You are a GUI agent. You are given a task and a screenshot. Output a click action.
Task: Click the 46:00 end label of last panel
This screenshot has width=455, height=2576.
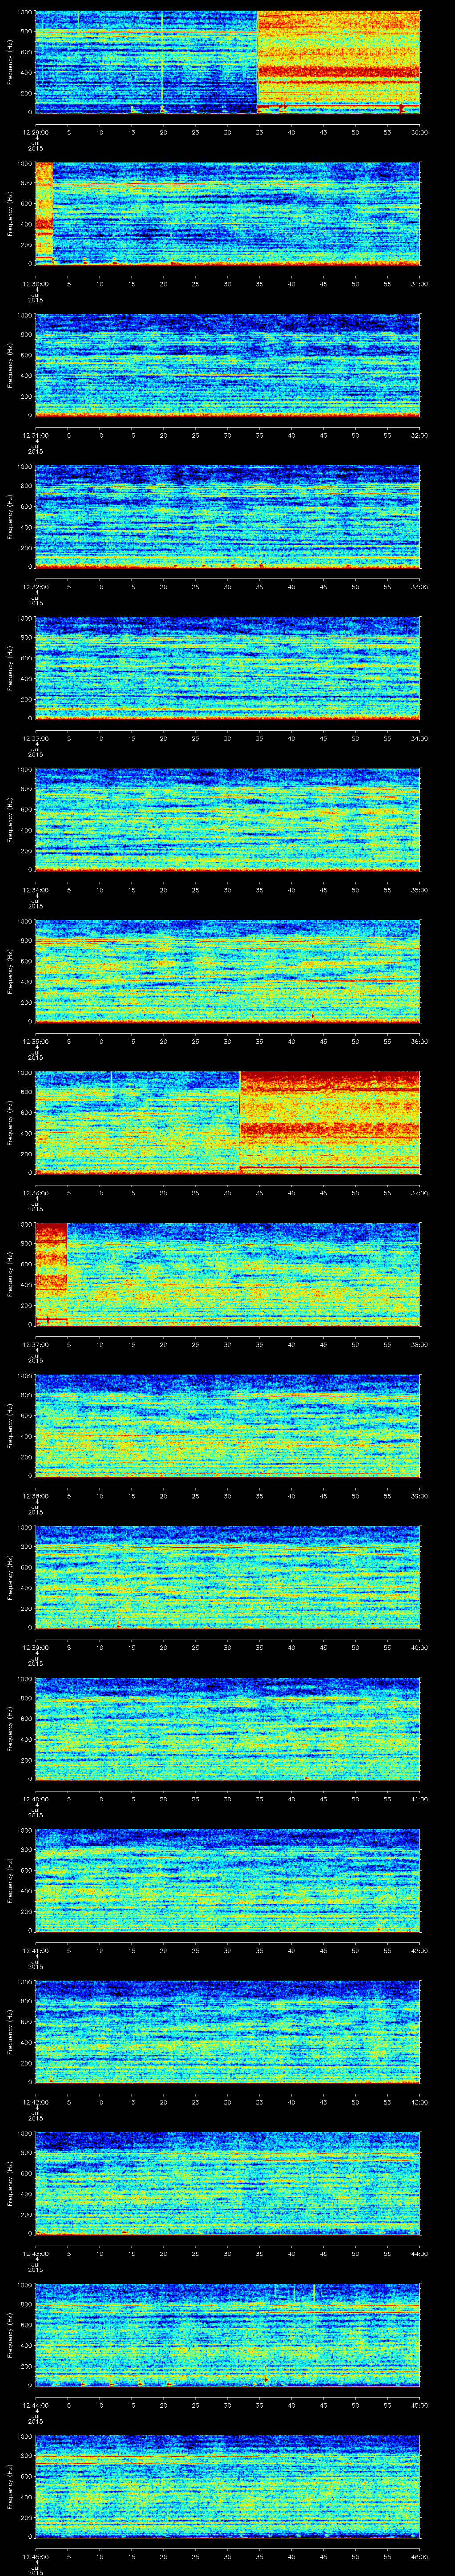tap(420, 2556)
